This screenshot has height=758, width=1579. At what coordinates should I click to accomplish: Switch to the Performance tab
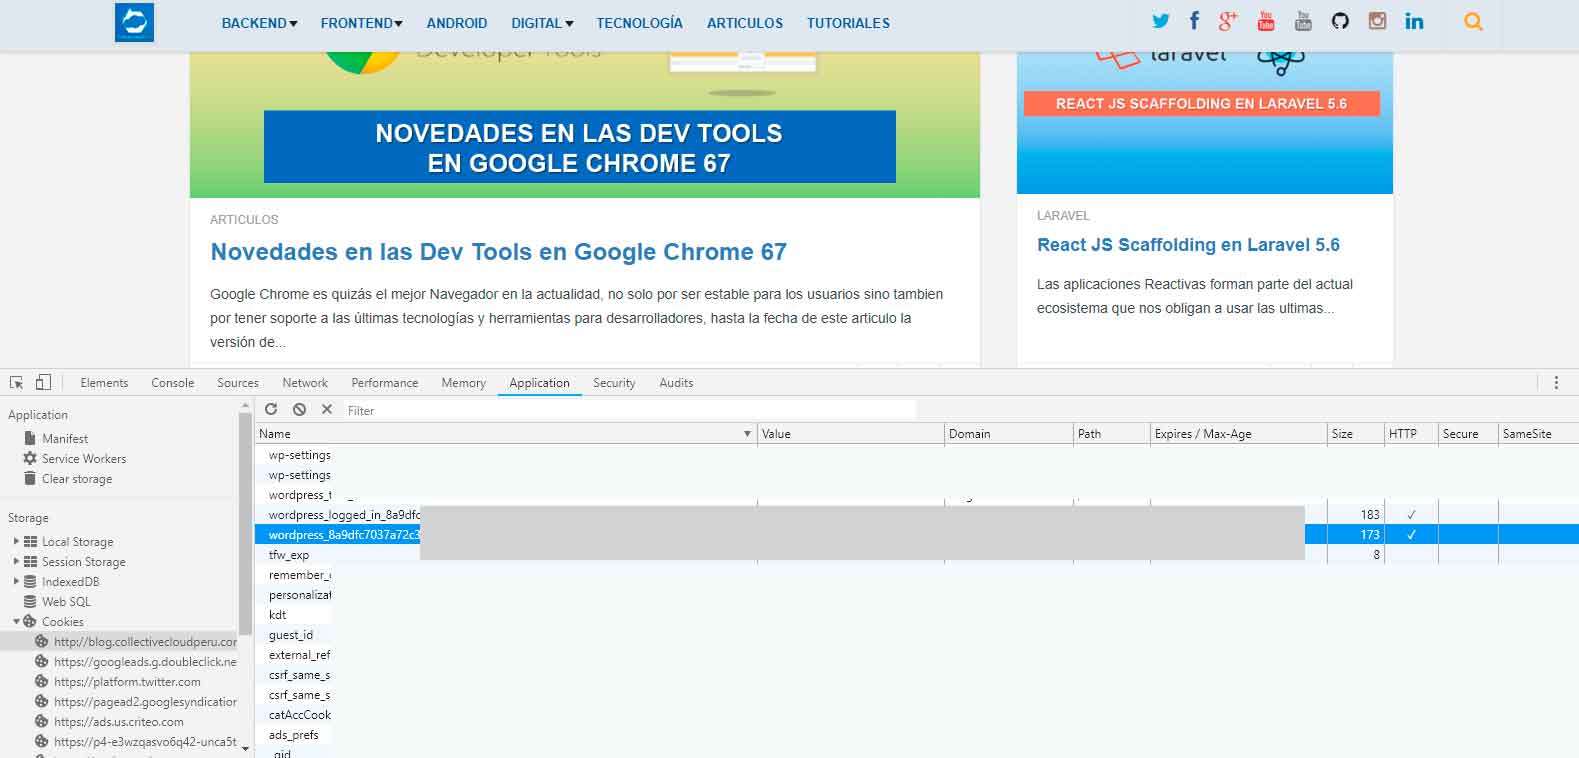(385, 383)
